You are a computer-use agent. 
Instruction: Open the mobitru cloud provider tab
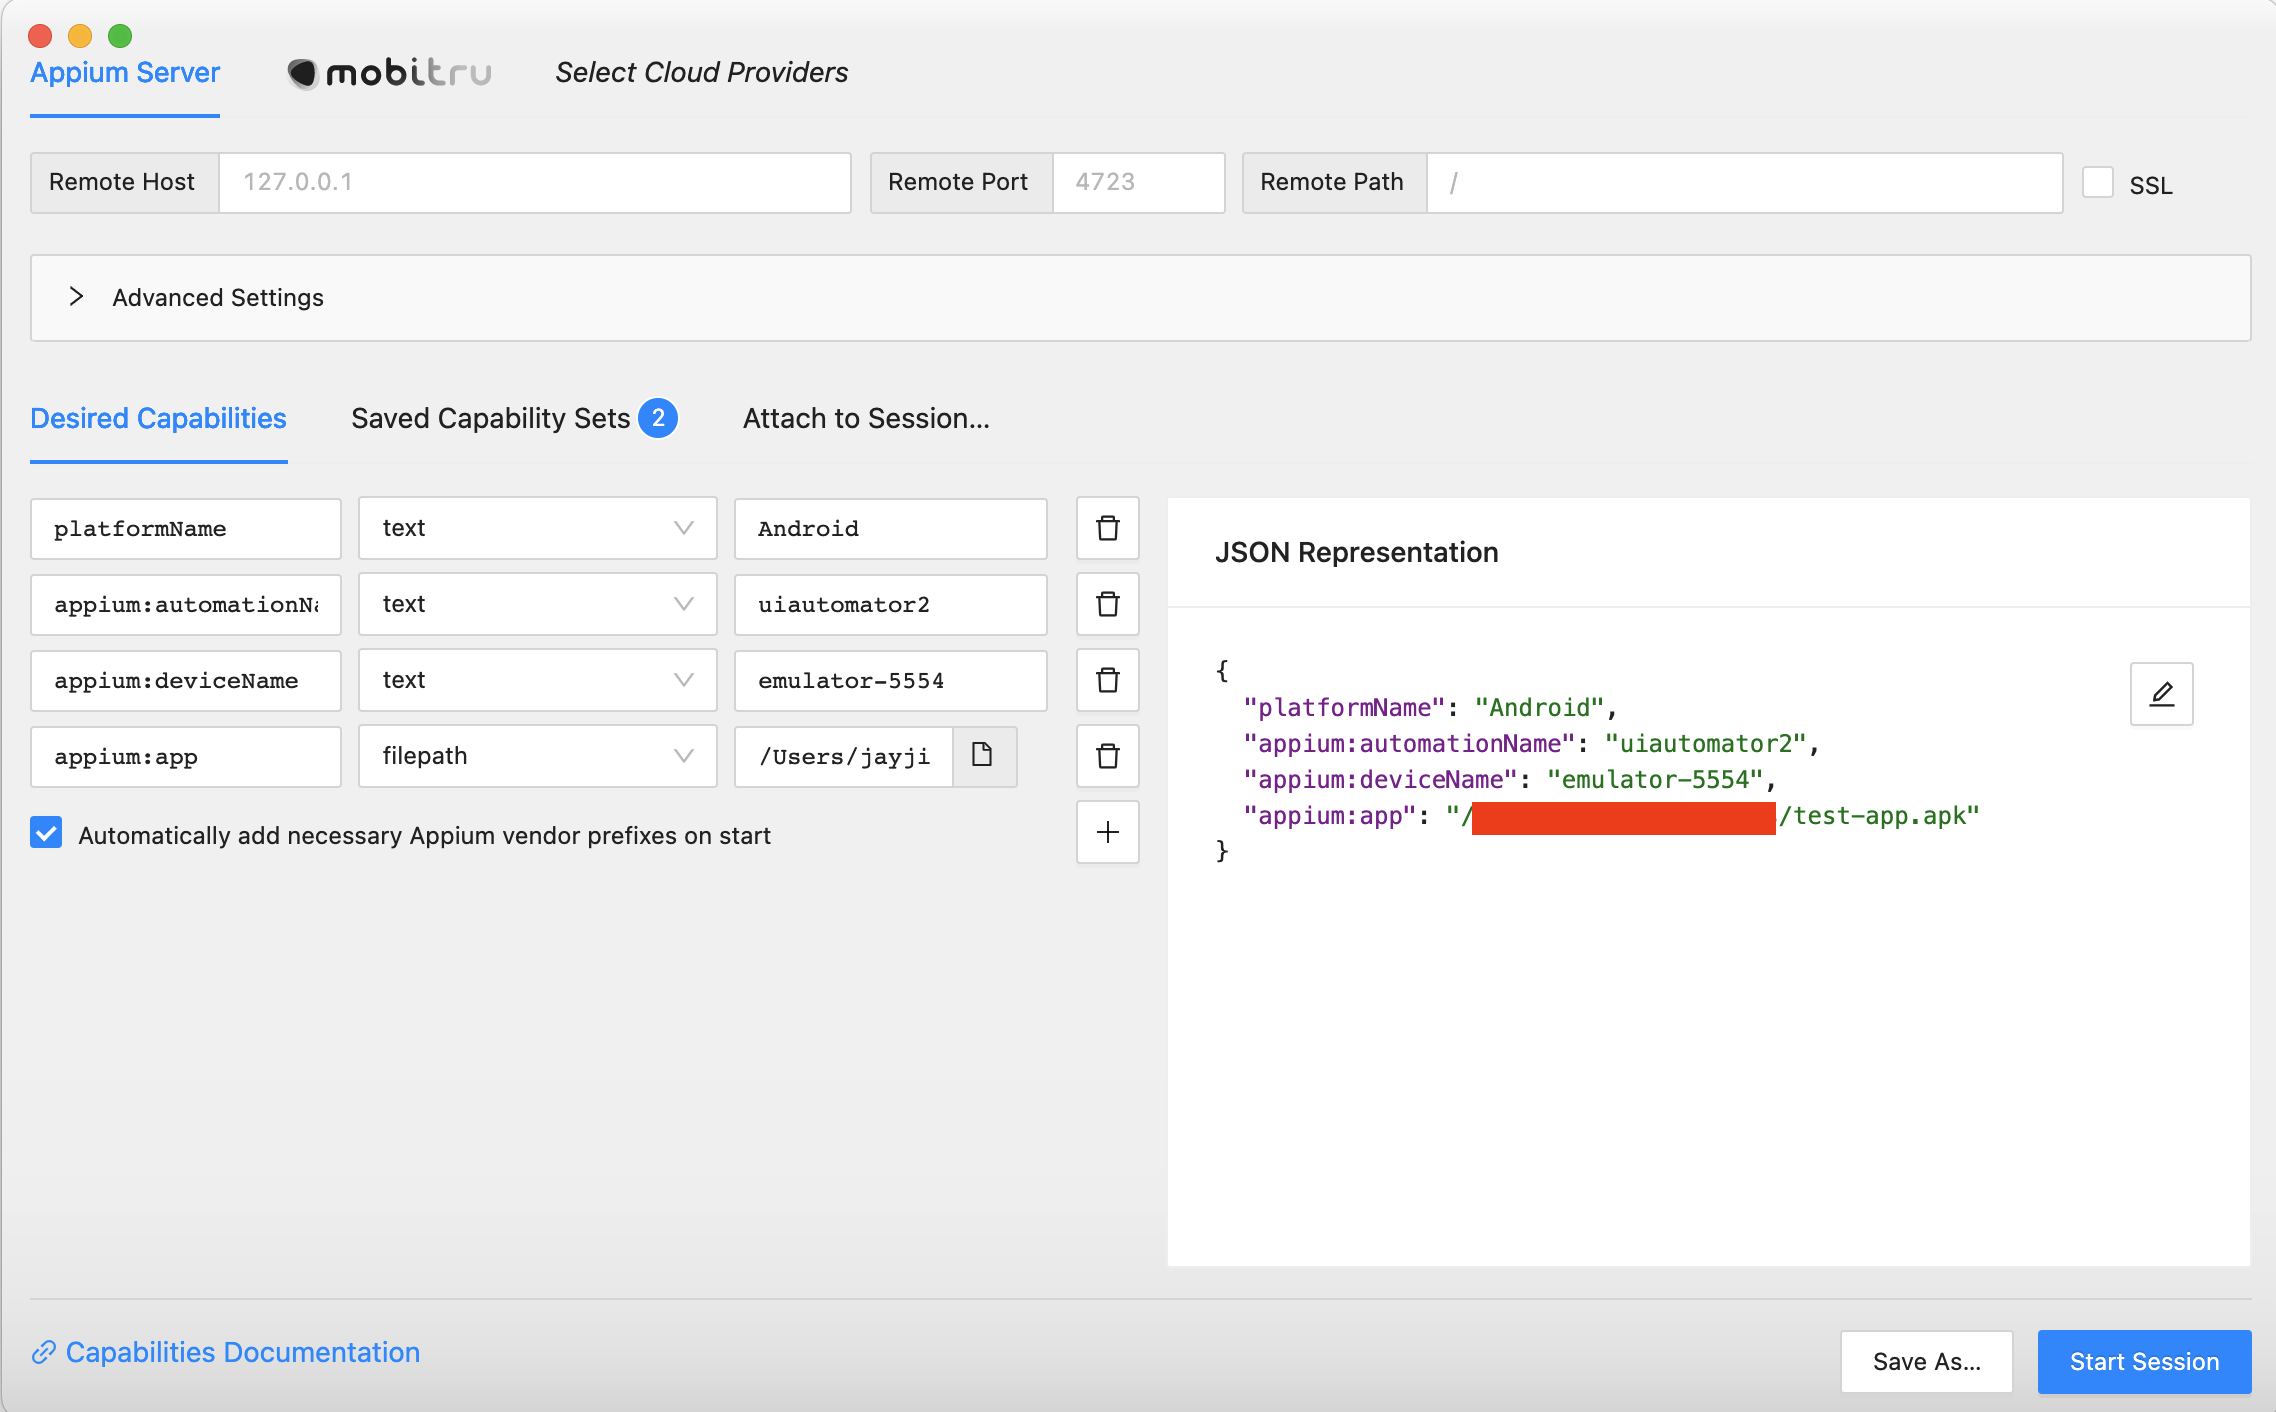coord(390,72)
